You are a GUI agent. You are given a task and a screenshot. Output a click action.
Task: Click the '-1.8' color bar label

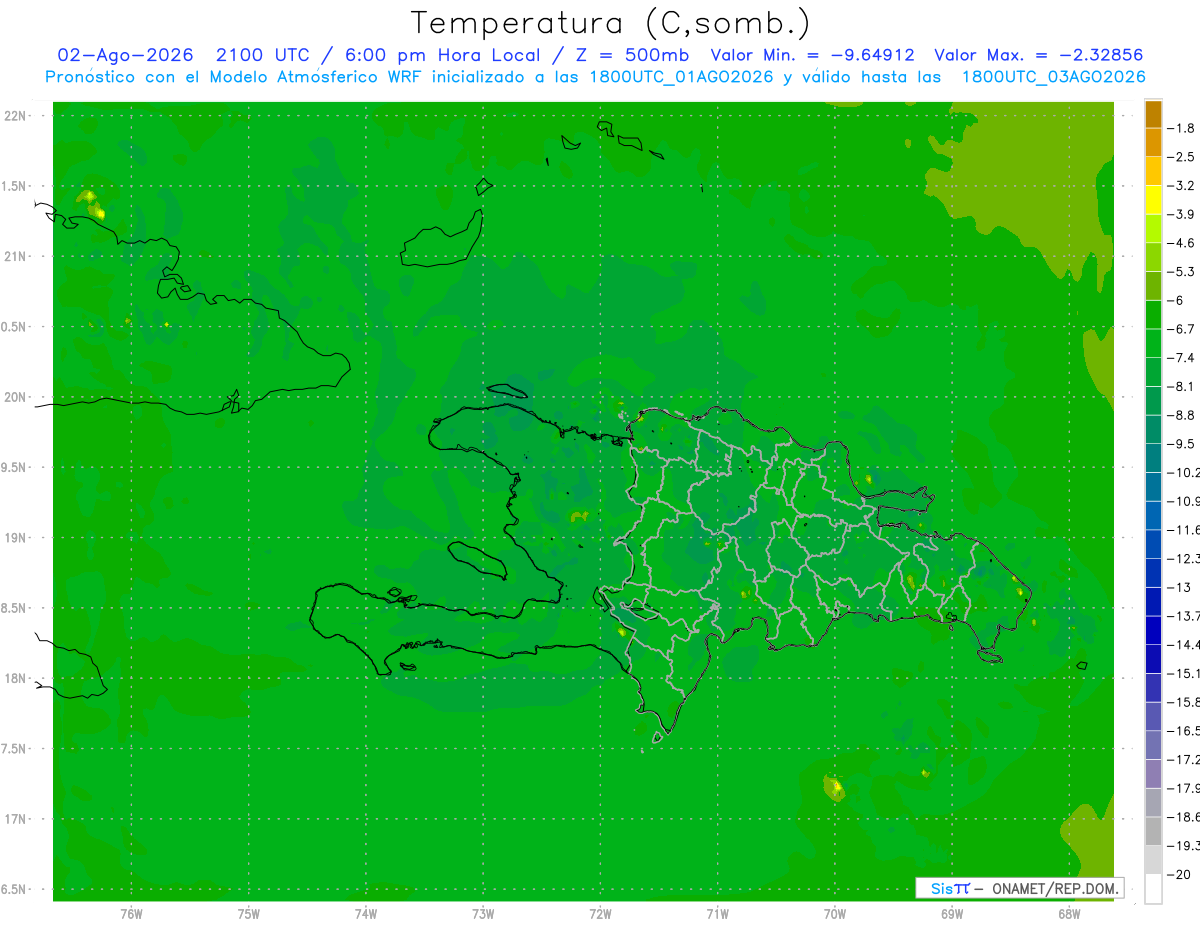coord(1183,128)
